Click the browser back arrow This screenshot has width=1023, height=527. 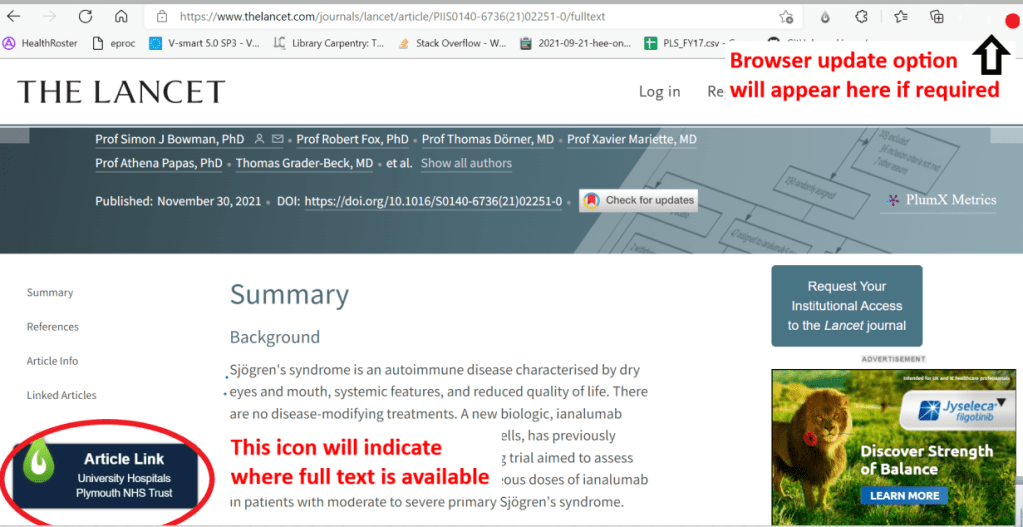click(x=14, y=17)
